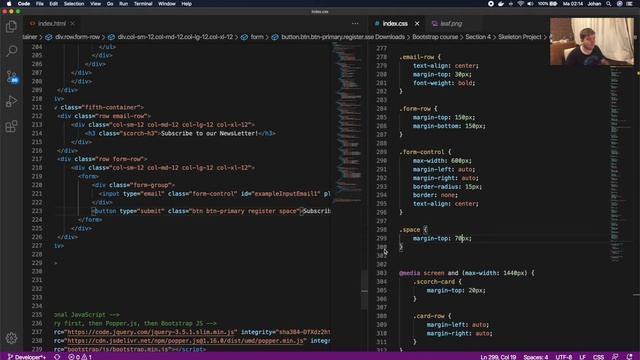
Task: Click the Siri icon in the menu bar
Action: (x=620, y=4)
